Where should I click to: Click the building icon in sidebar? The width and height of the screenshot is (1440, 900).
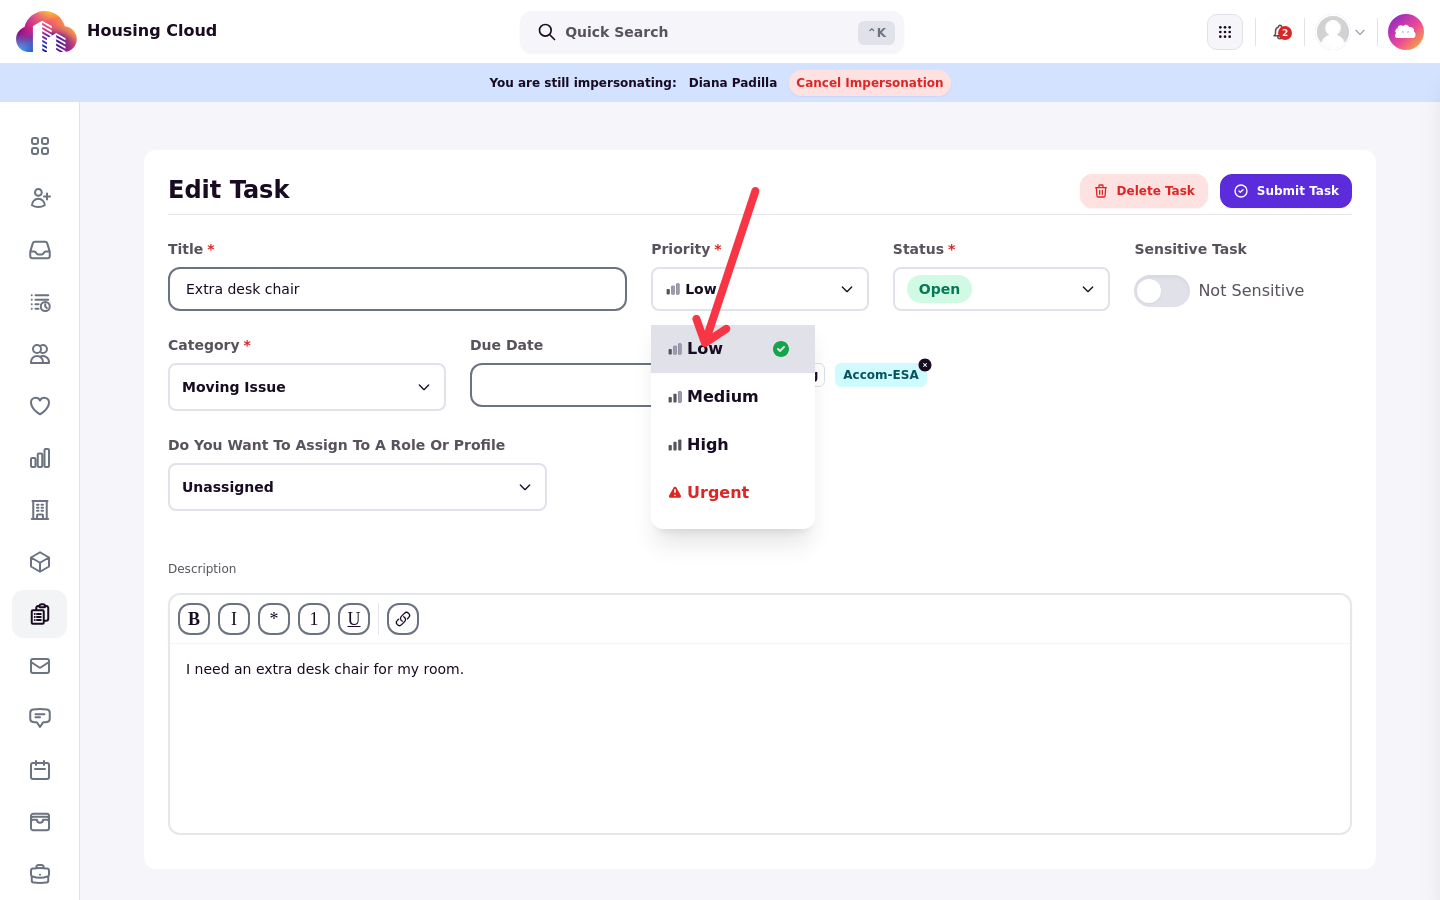coord(40,510)
